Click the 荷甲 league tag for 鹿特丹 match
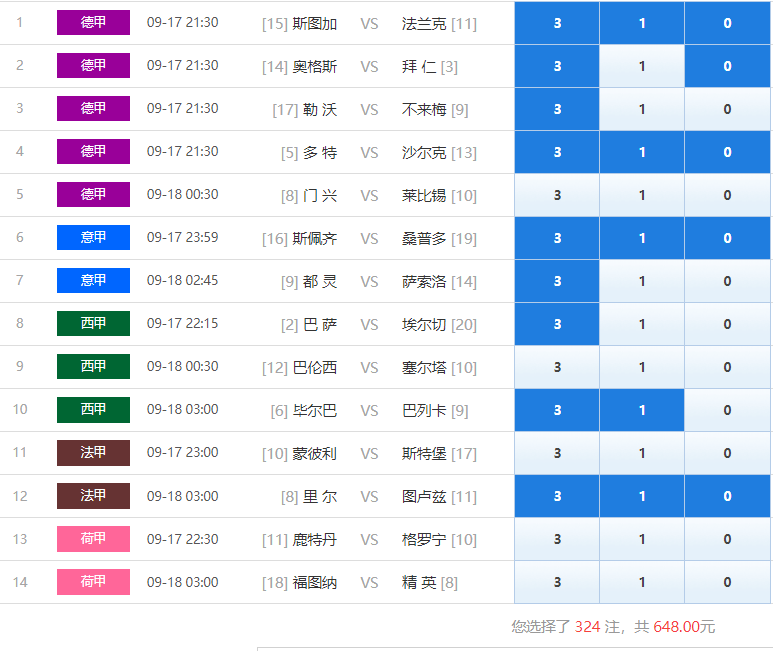 (93, 539)
